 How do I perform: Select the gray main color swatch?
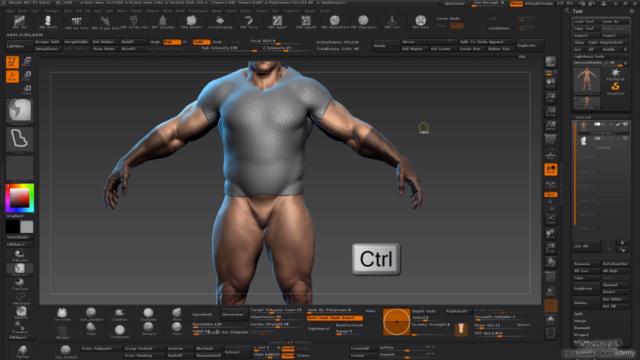click(27, 227)
